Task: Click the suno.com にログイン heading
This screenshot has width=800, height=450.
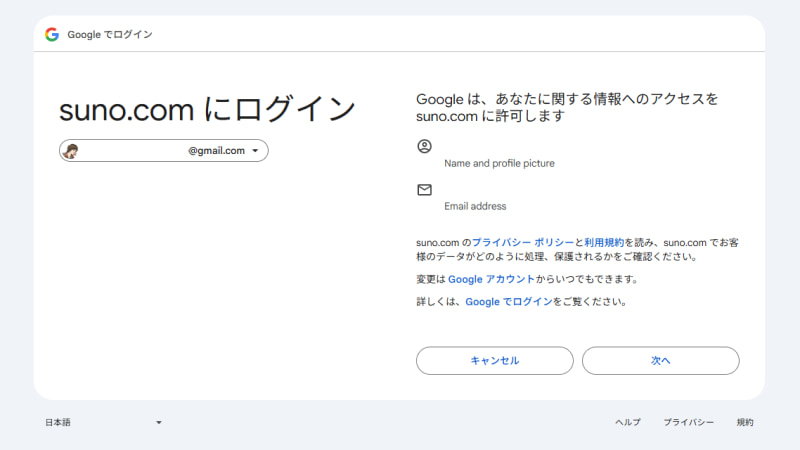Action: [x=208, y=109]
